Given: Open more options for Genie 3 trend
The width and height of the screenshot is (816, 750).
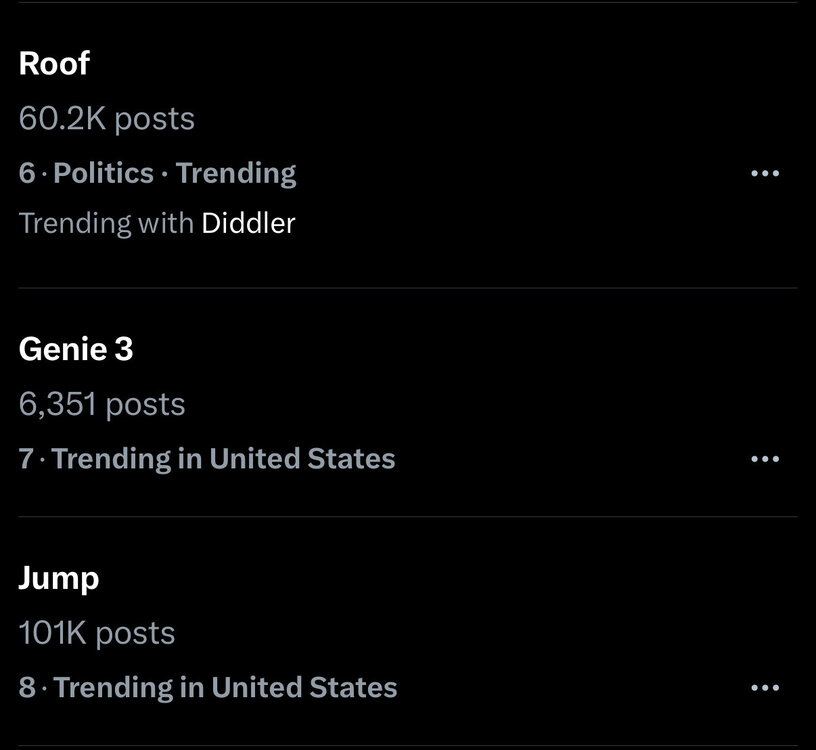Looking at the screenshot, I should tap(764, 459).
